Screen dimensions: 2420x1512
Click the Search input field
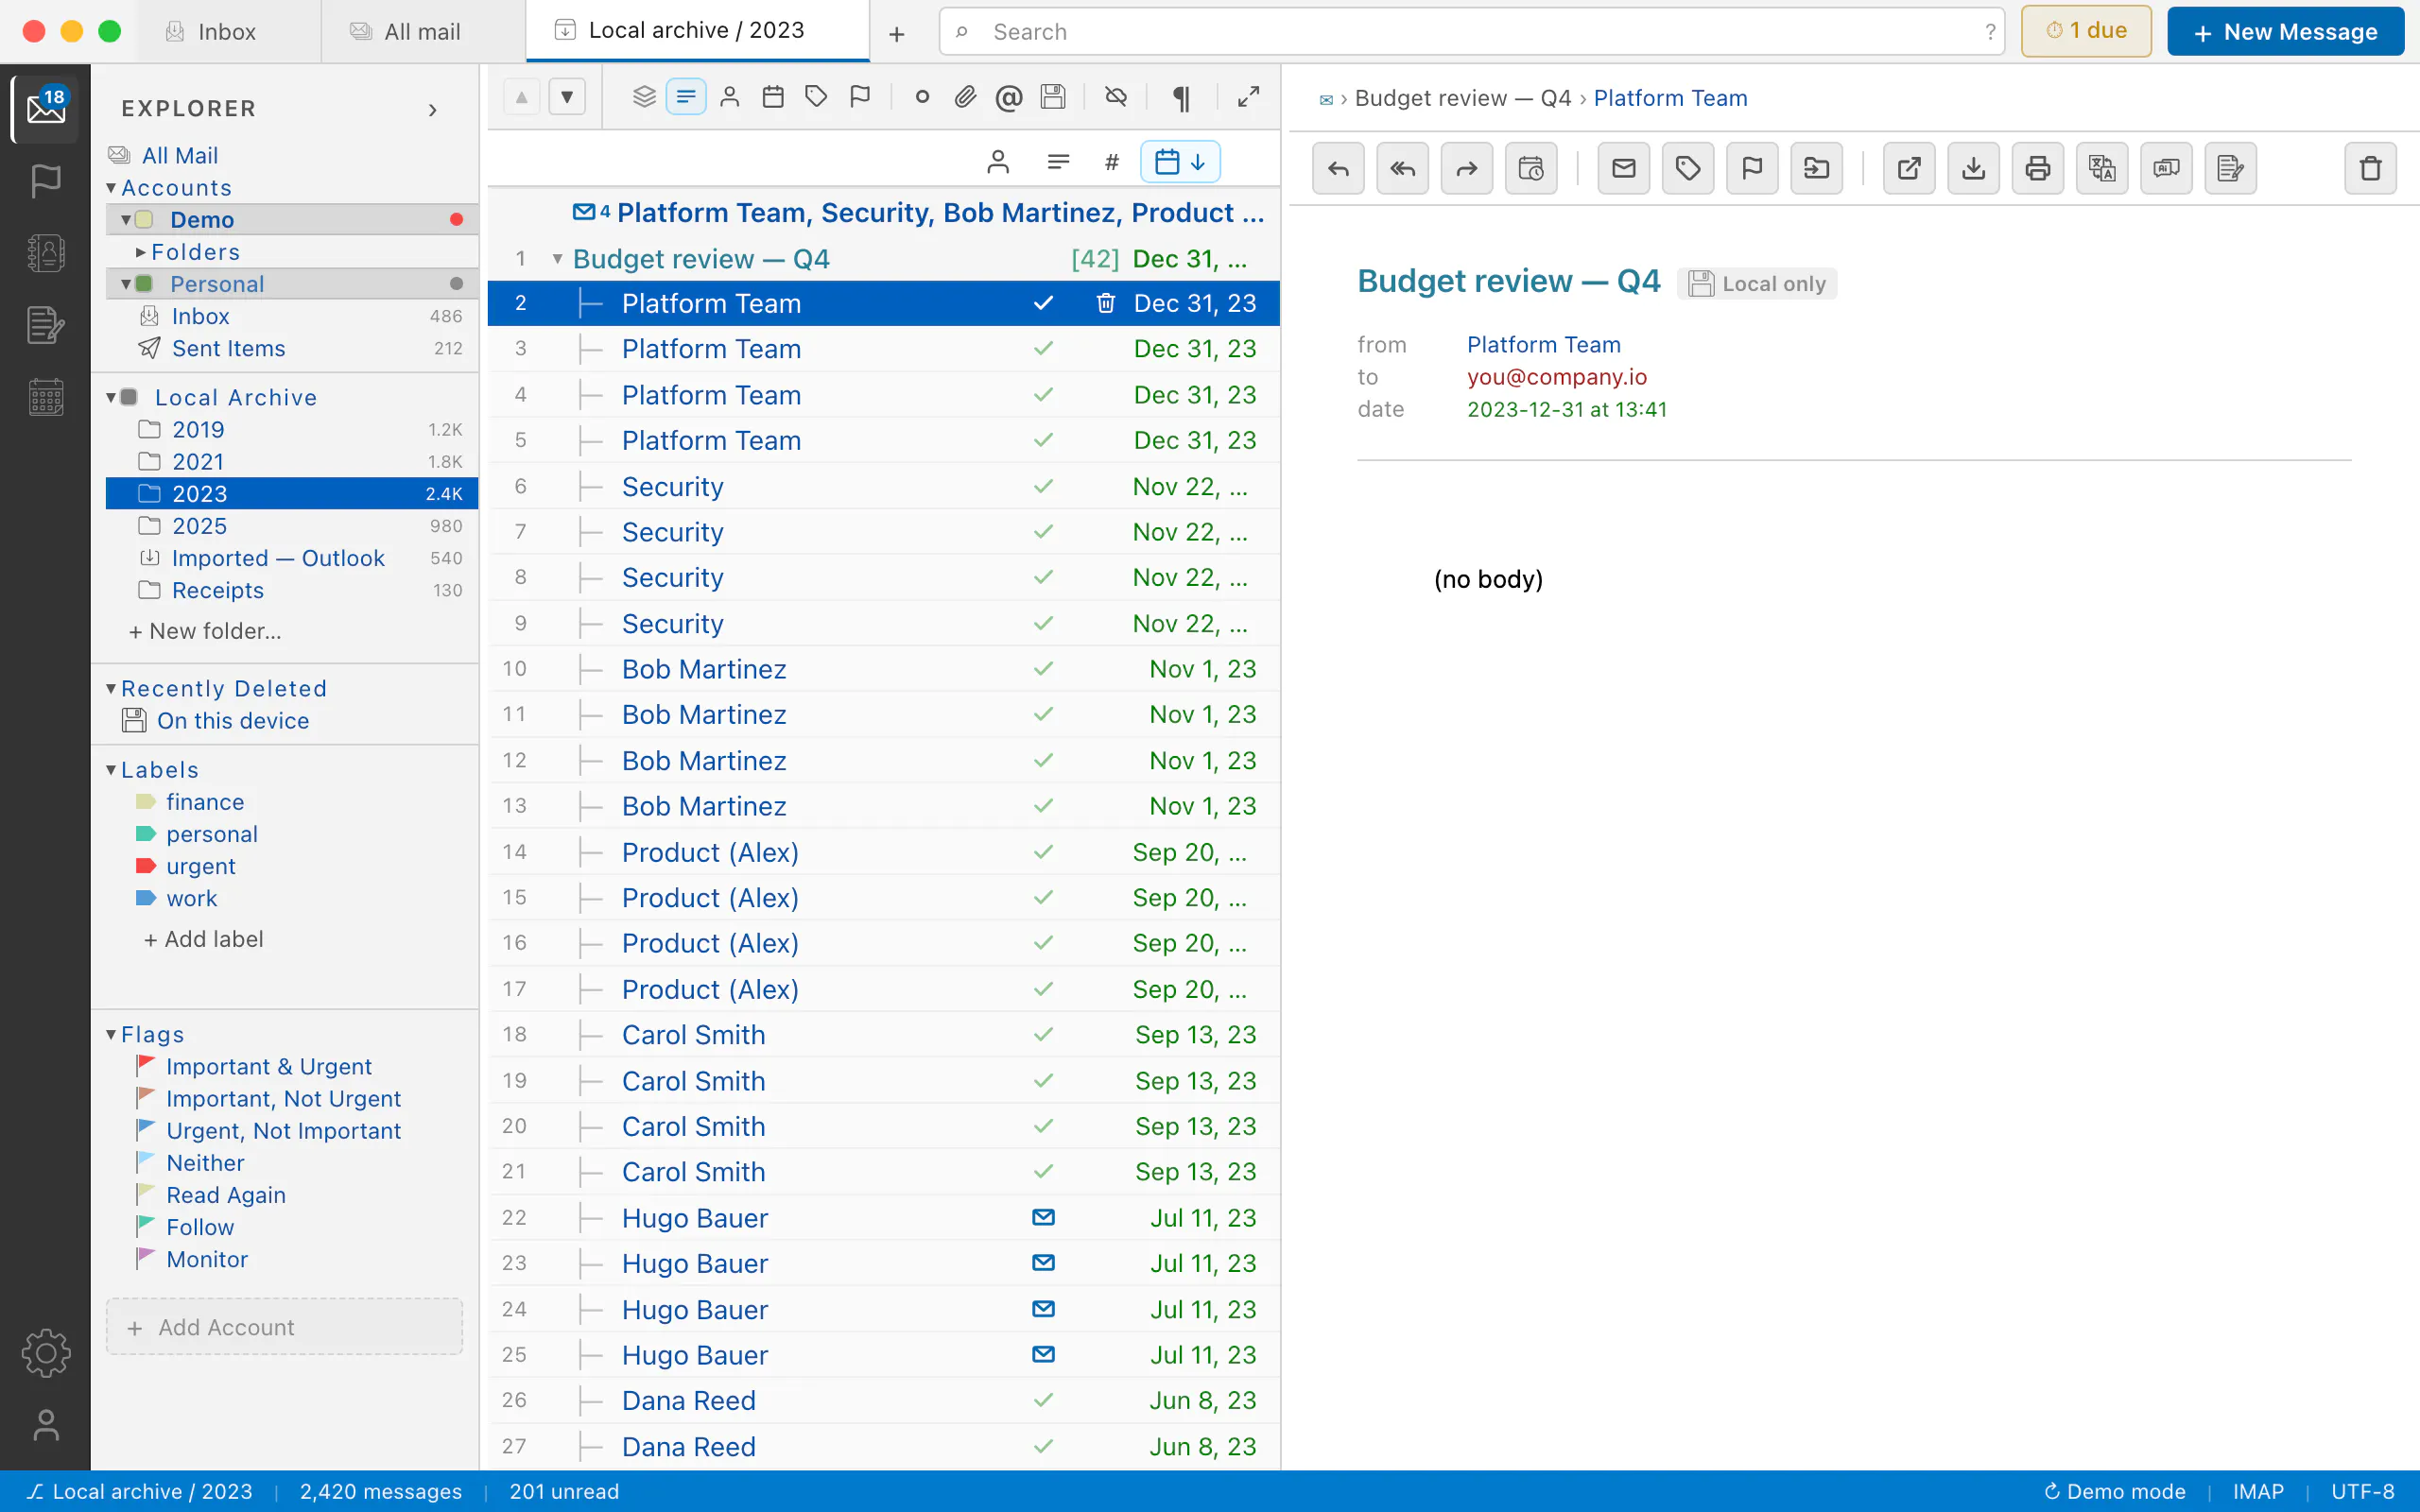click(1471, 32)
